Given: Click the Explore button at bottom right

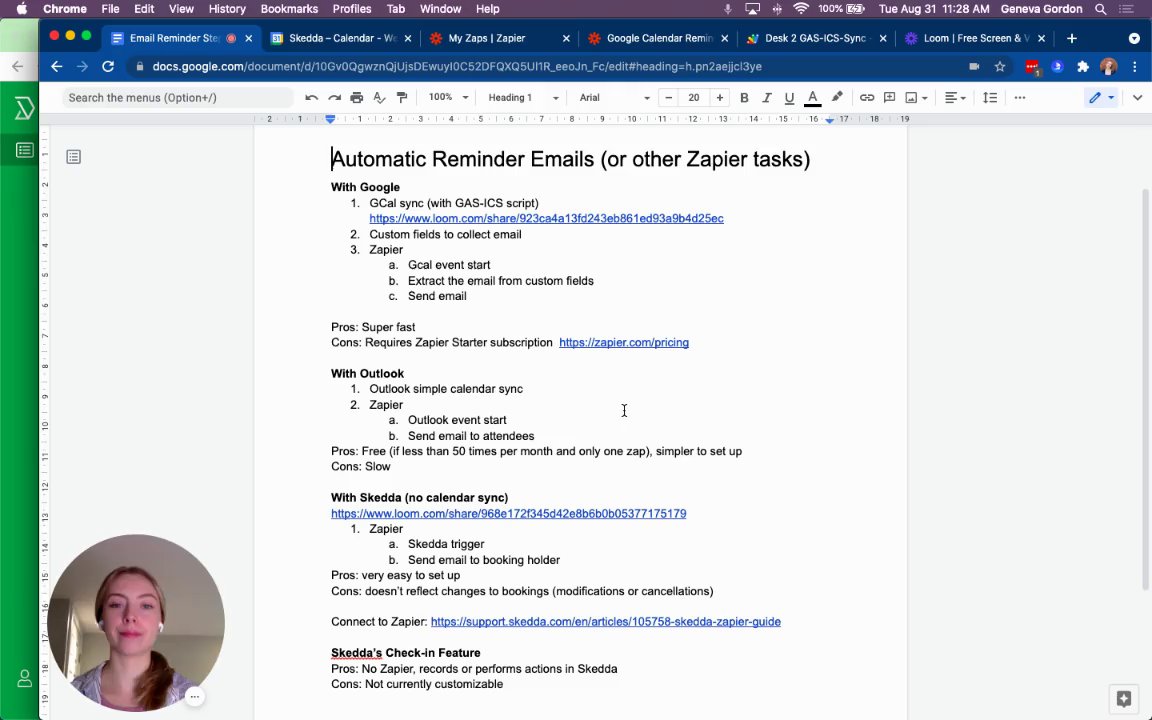Looking at the screenshot, I should (1123, 698).
